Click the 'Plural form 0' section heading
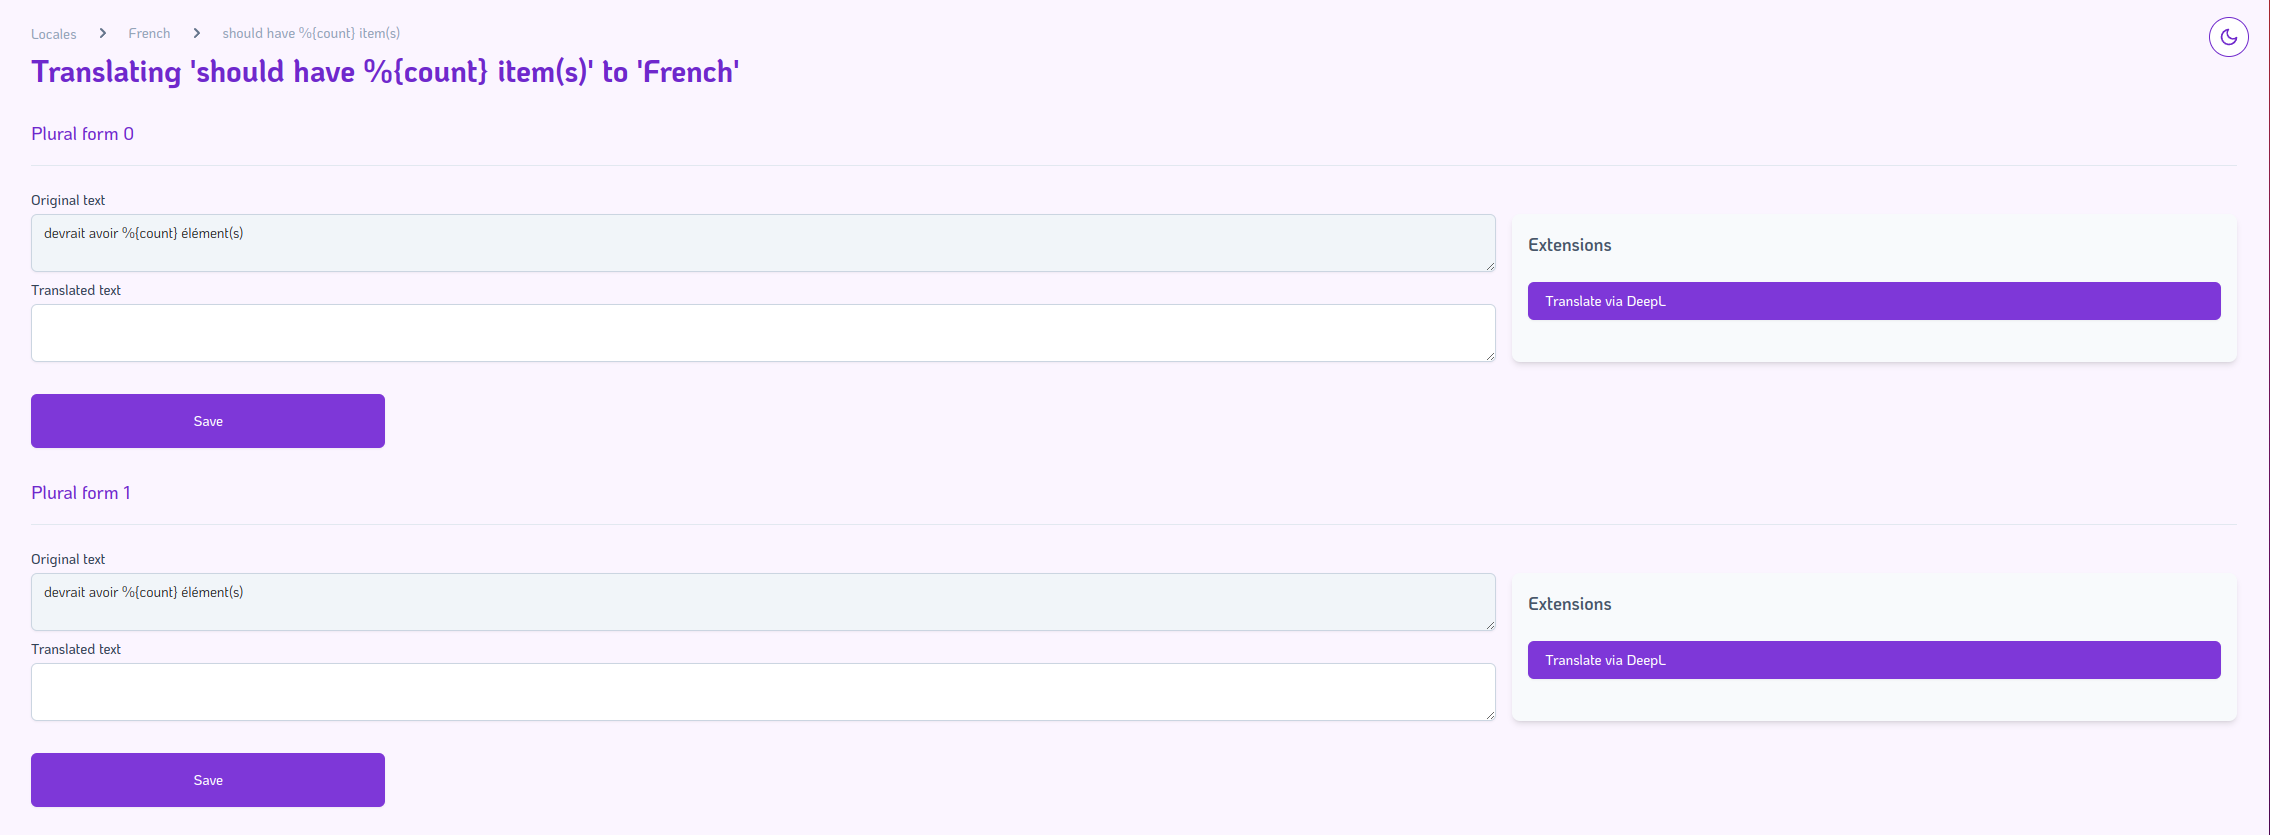Image resolution: width=2270 pixels, height=835 pixels. [82, 134]
